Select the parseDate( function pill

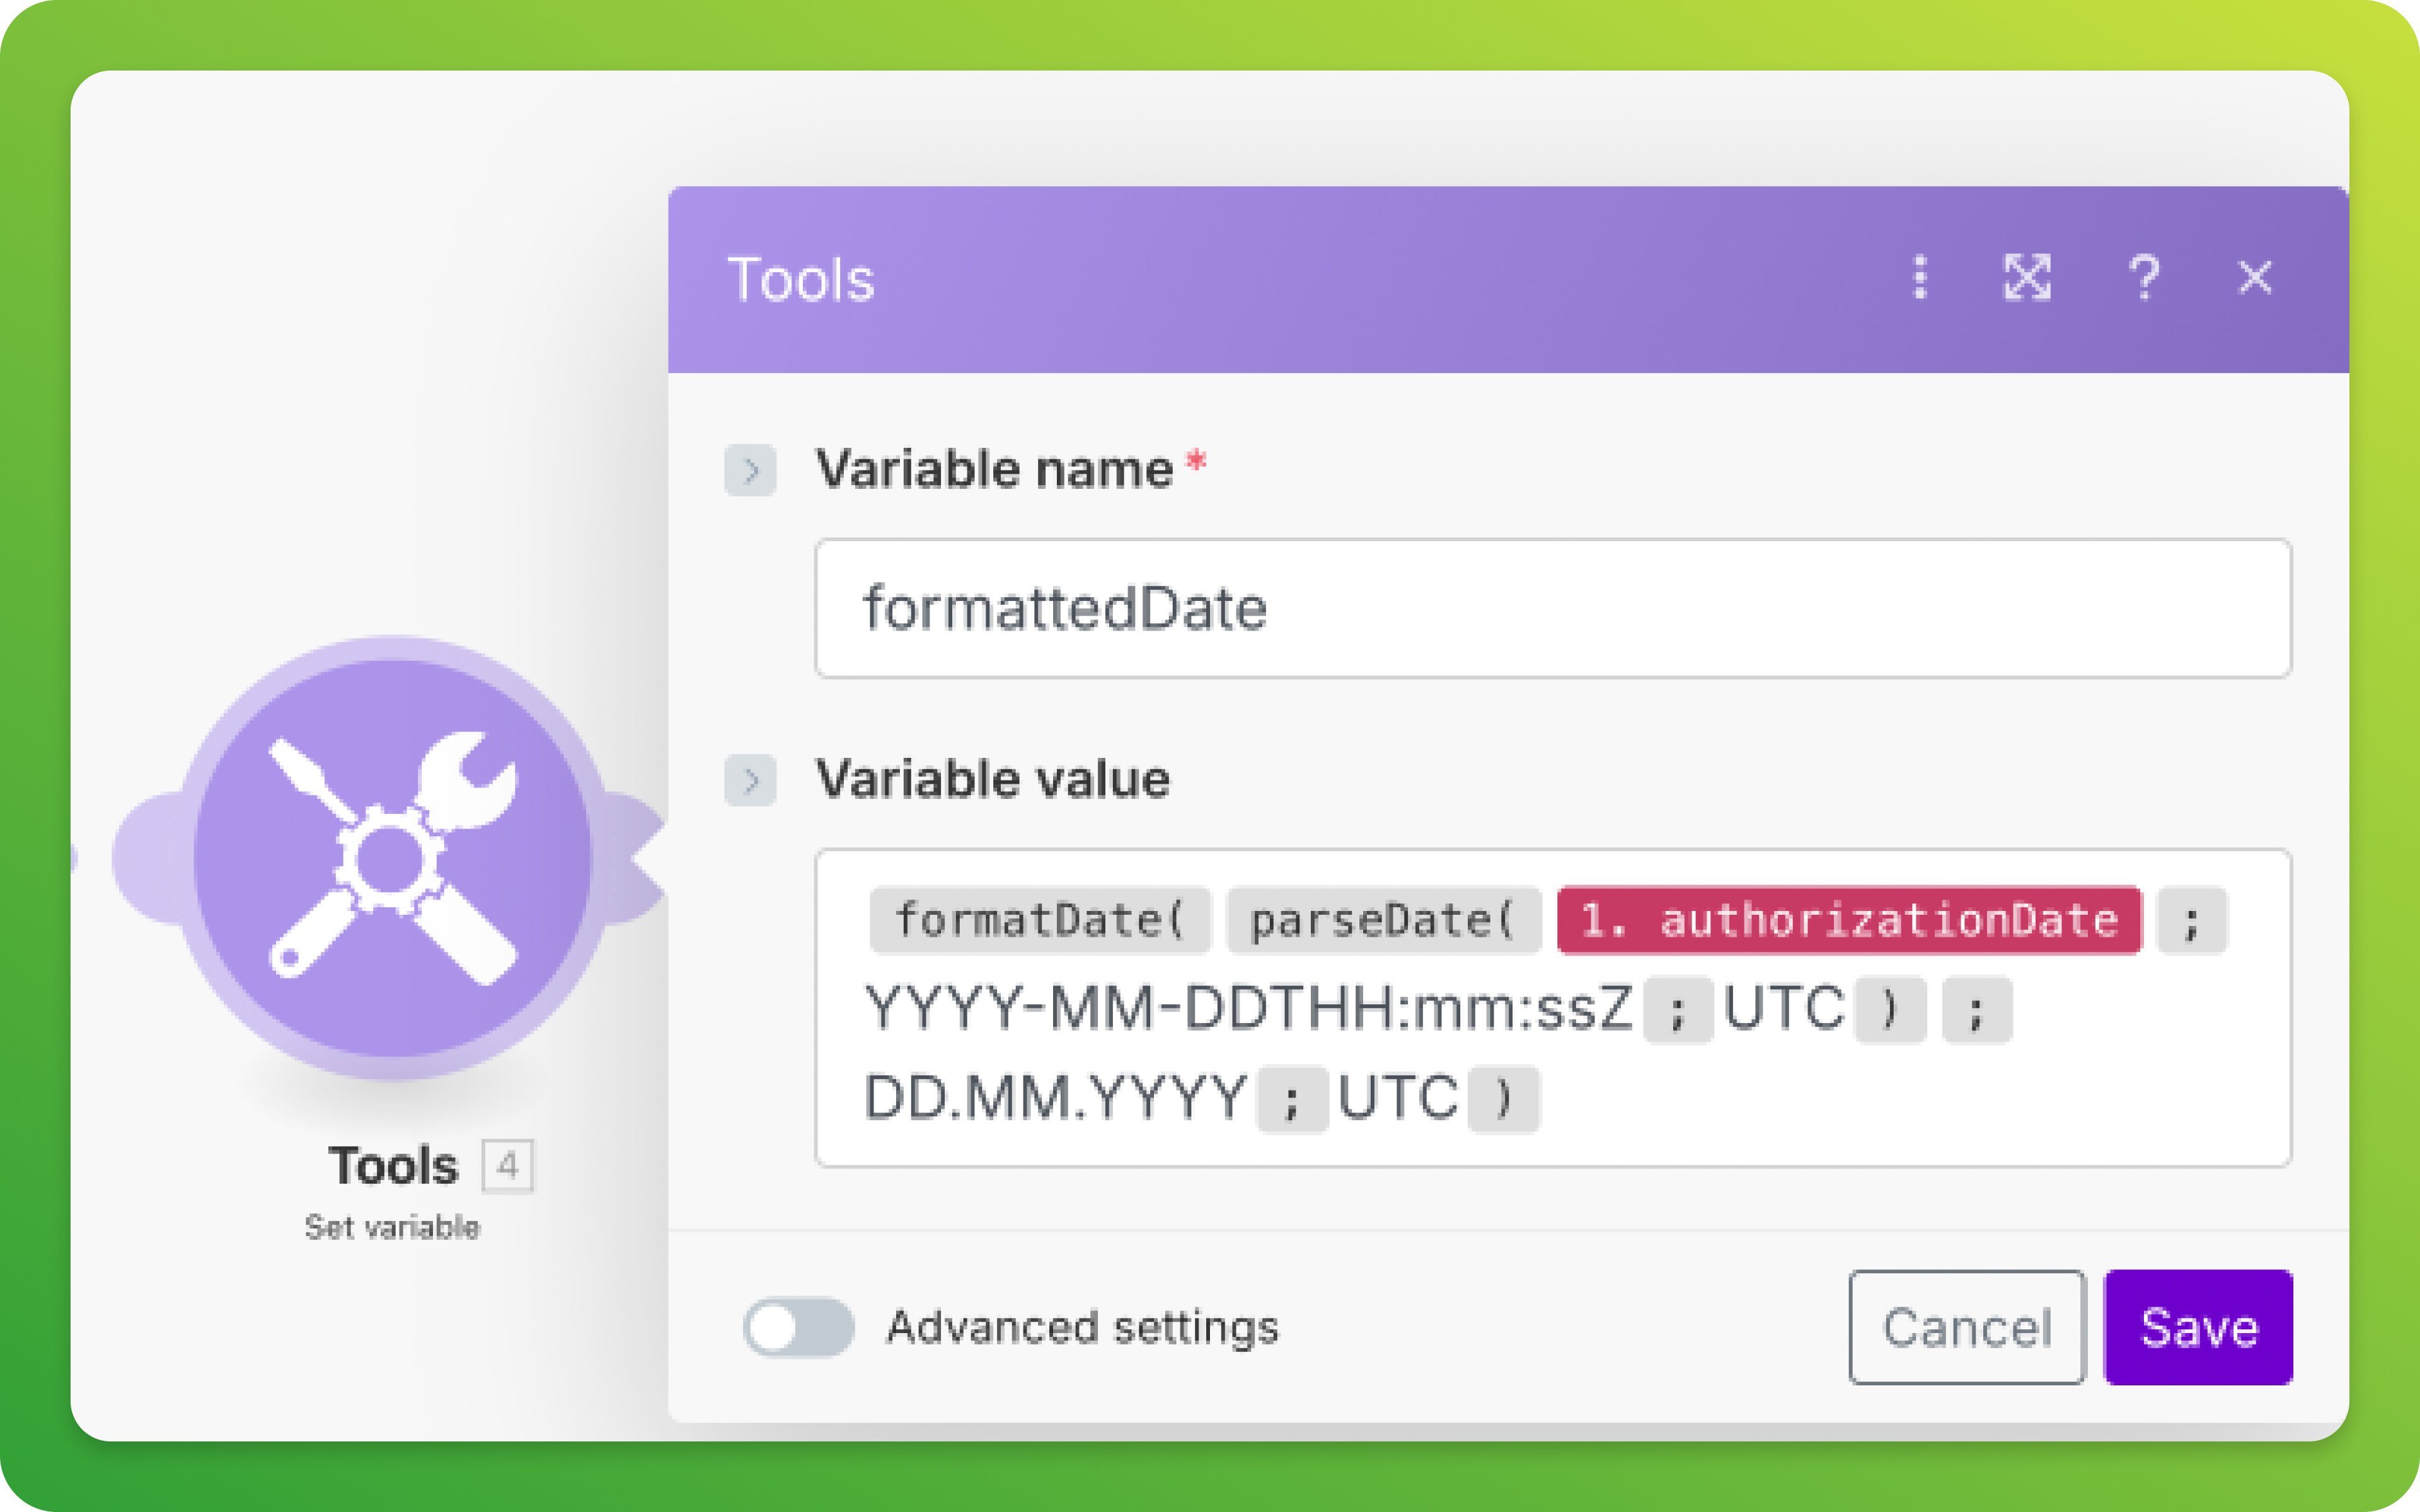point(1383,920)
